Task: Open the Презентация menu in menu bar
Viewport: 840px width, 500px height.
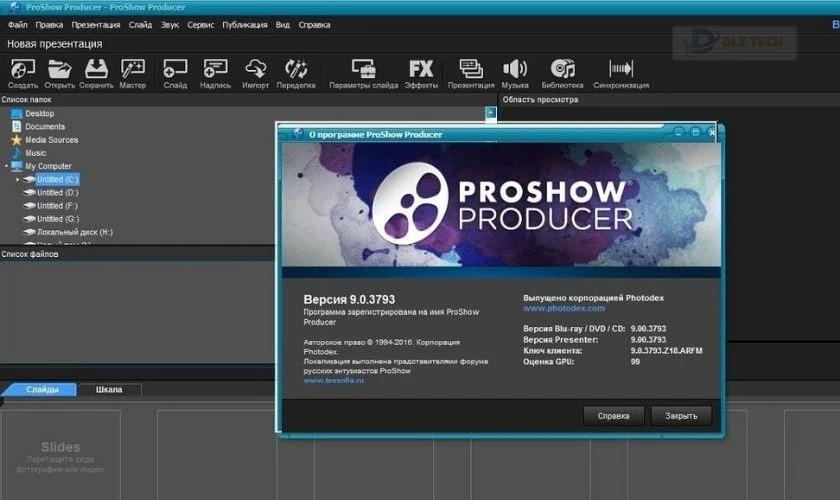Action: pyautogui.click(x=96, y=25)
